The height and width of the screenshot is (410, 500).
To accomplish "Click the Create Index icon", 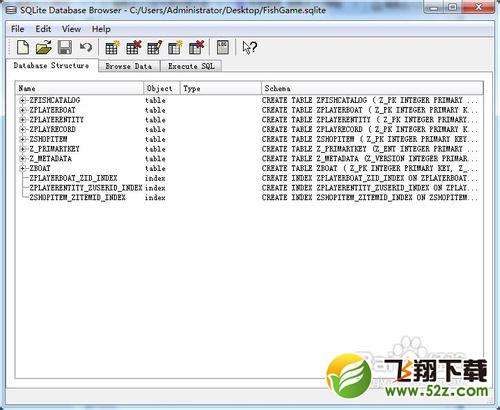I will click(175, 47).
